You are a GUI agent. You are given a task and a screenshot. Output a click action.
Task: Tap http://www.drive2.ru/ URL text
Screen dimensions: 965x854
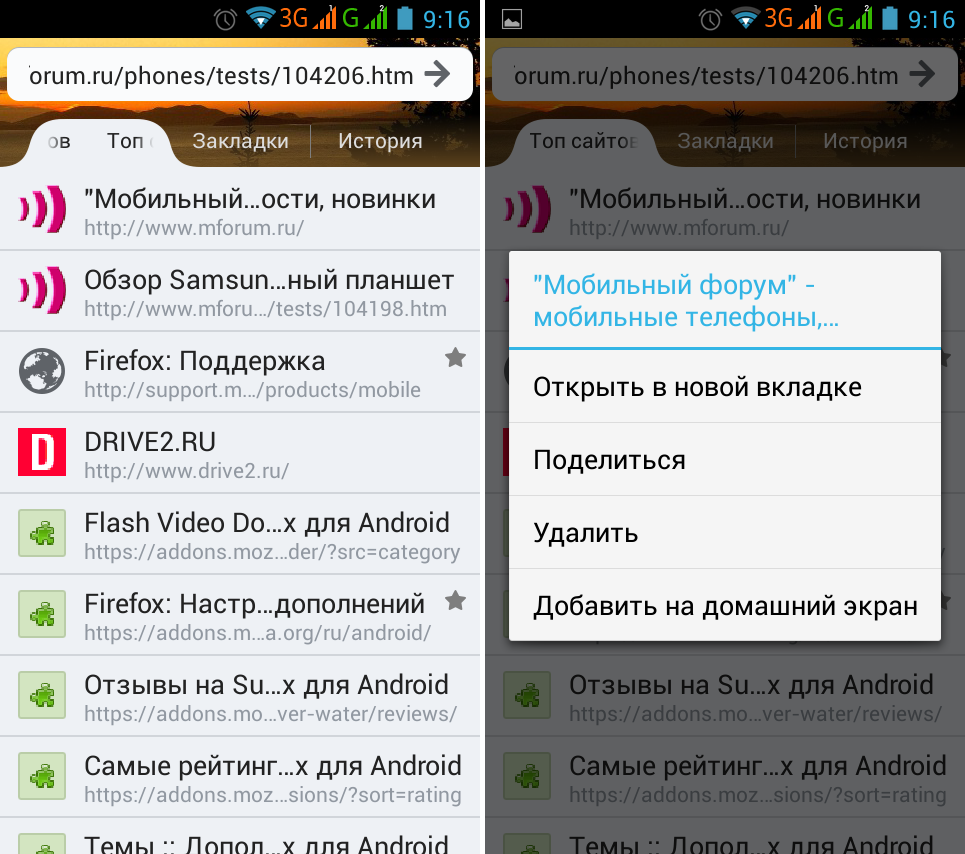pos(186,471)
